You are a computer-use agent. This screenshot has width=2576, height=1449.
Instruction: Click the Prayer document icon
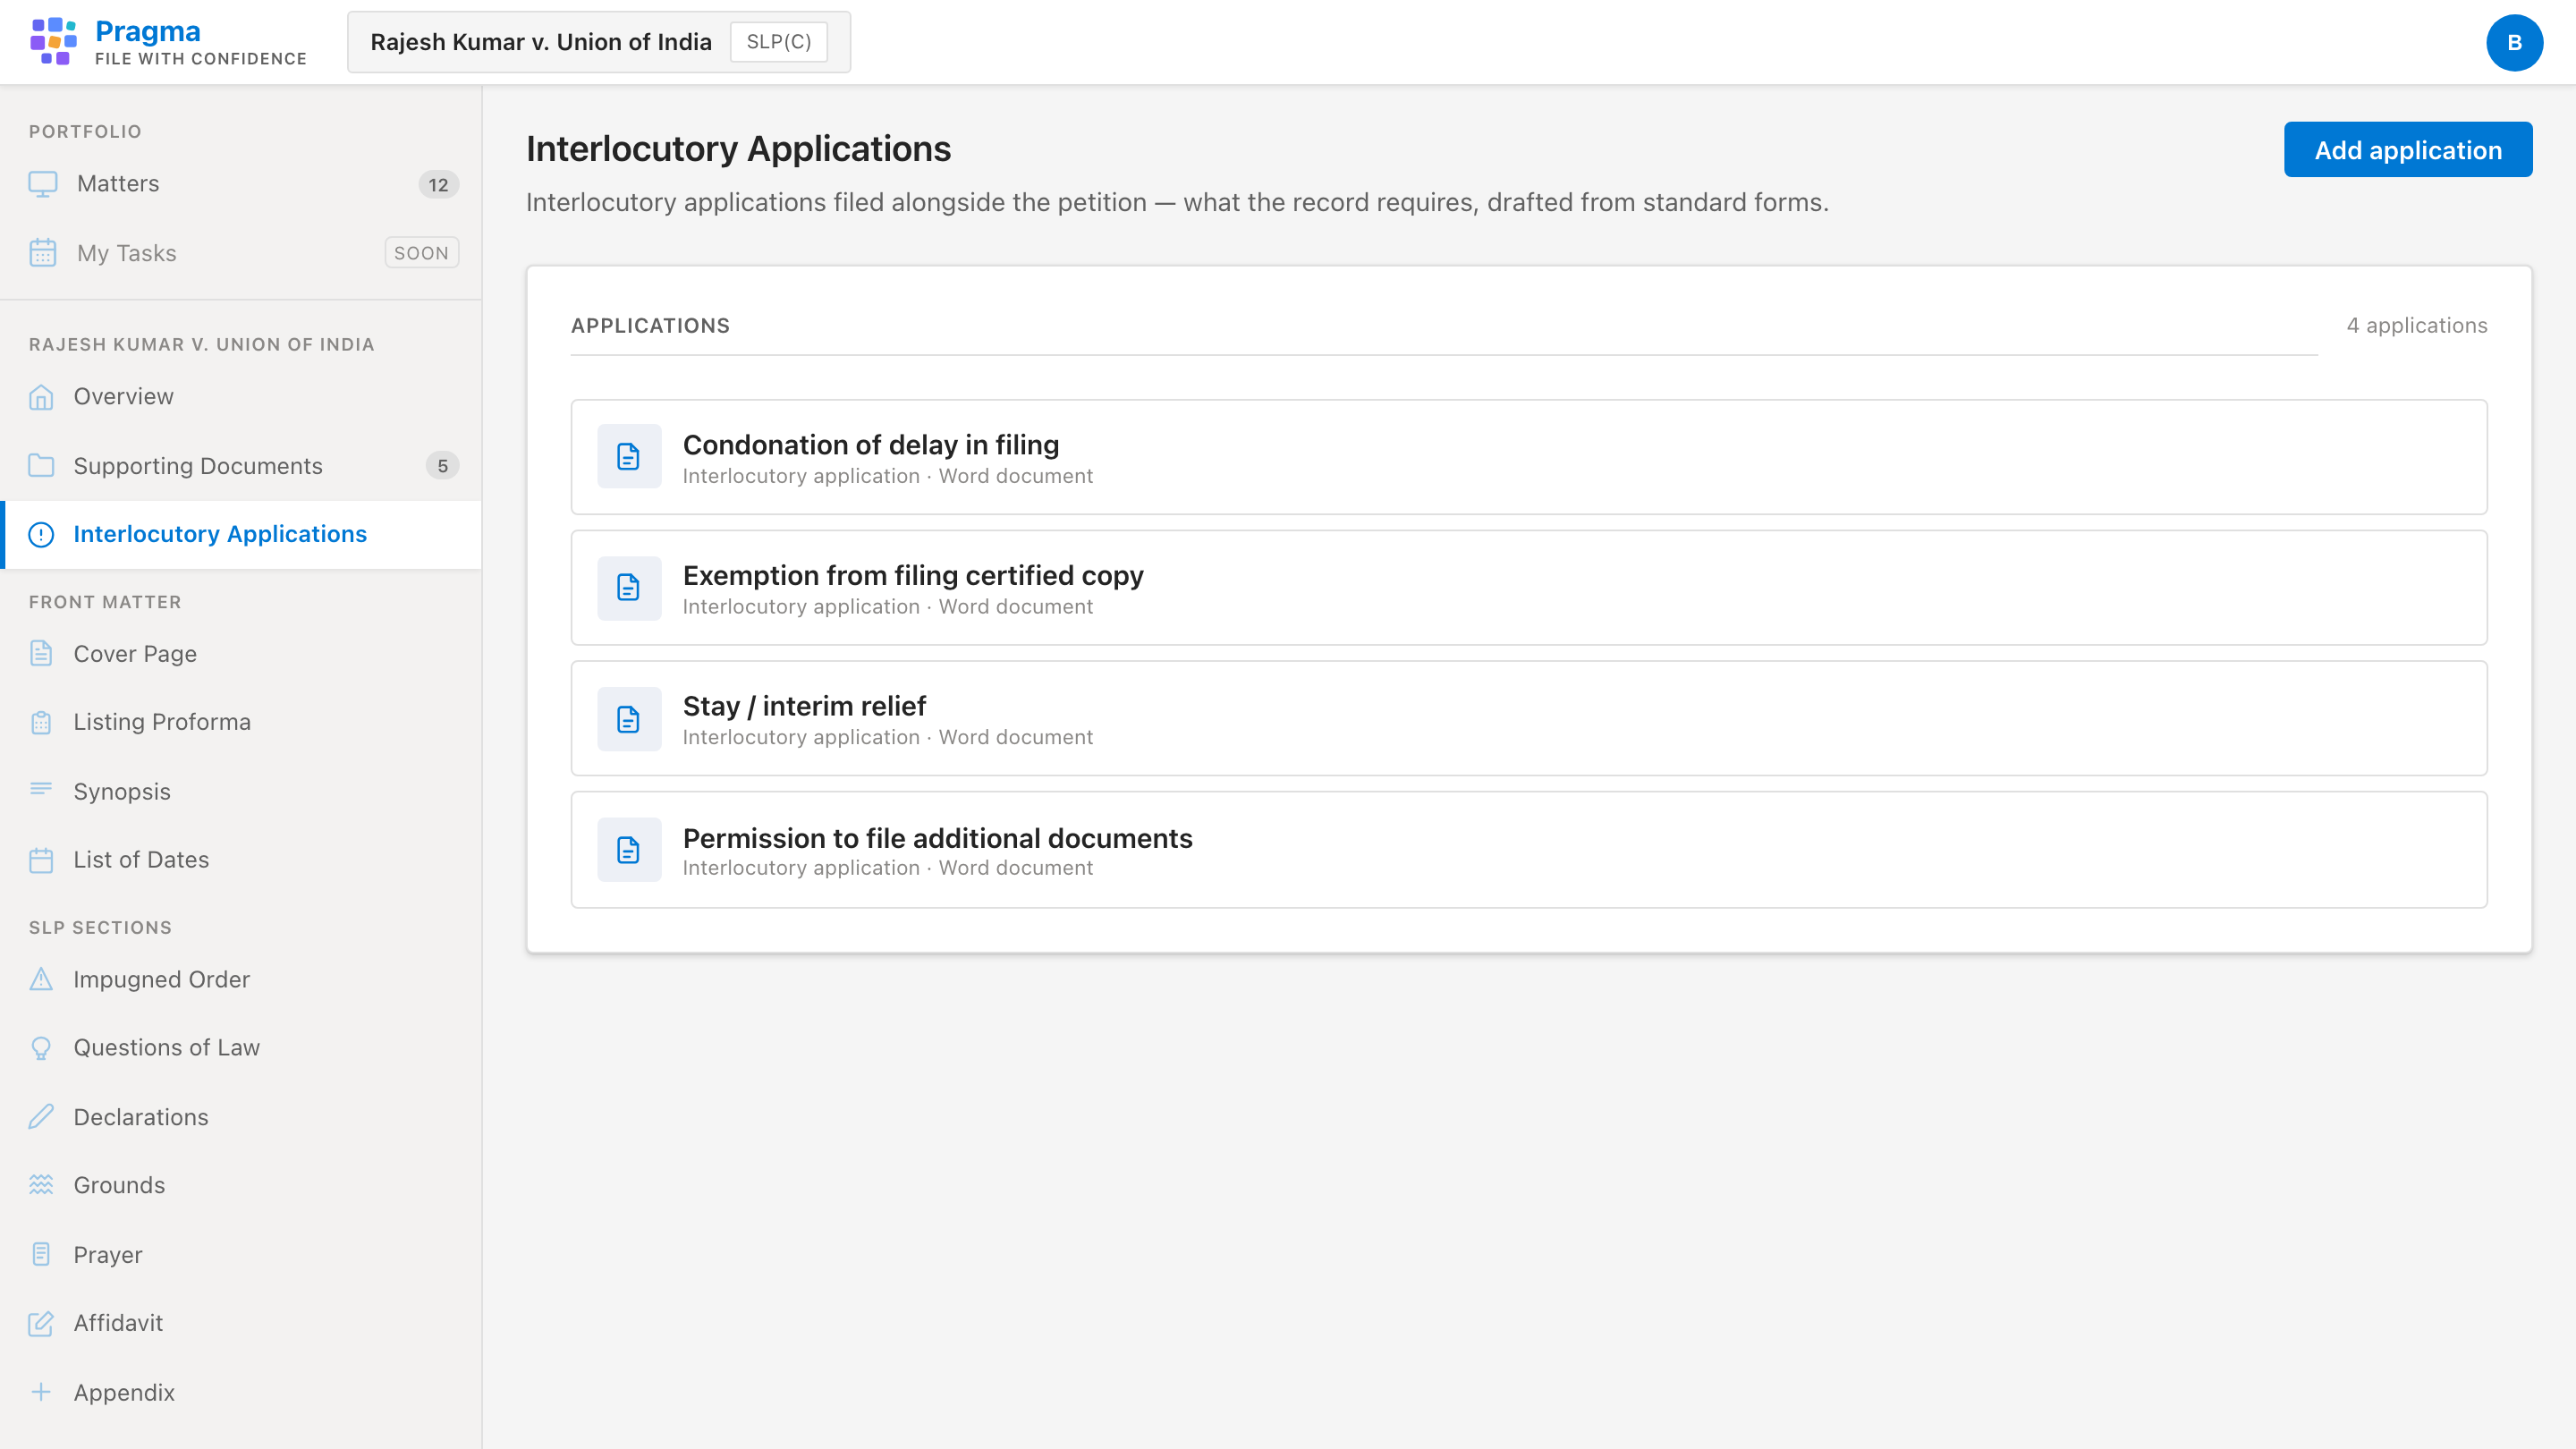coord(41,1254)
